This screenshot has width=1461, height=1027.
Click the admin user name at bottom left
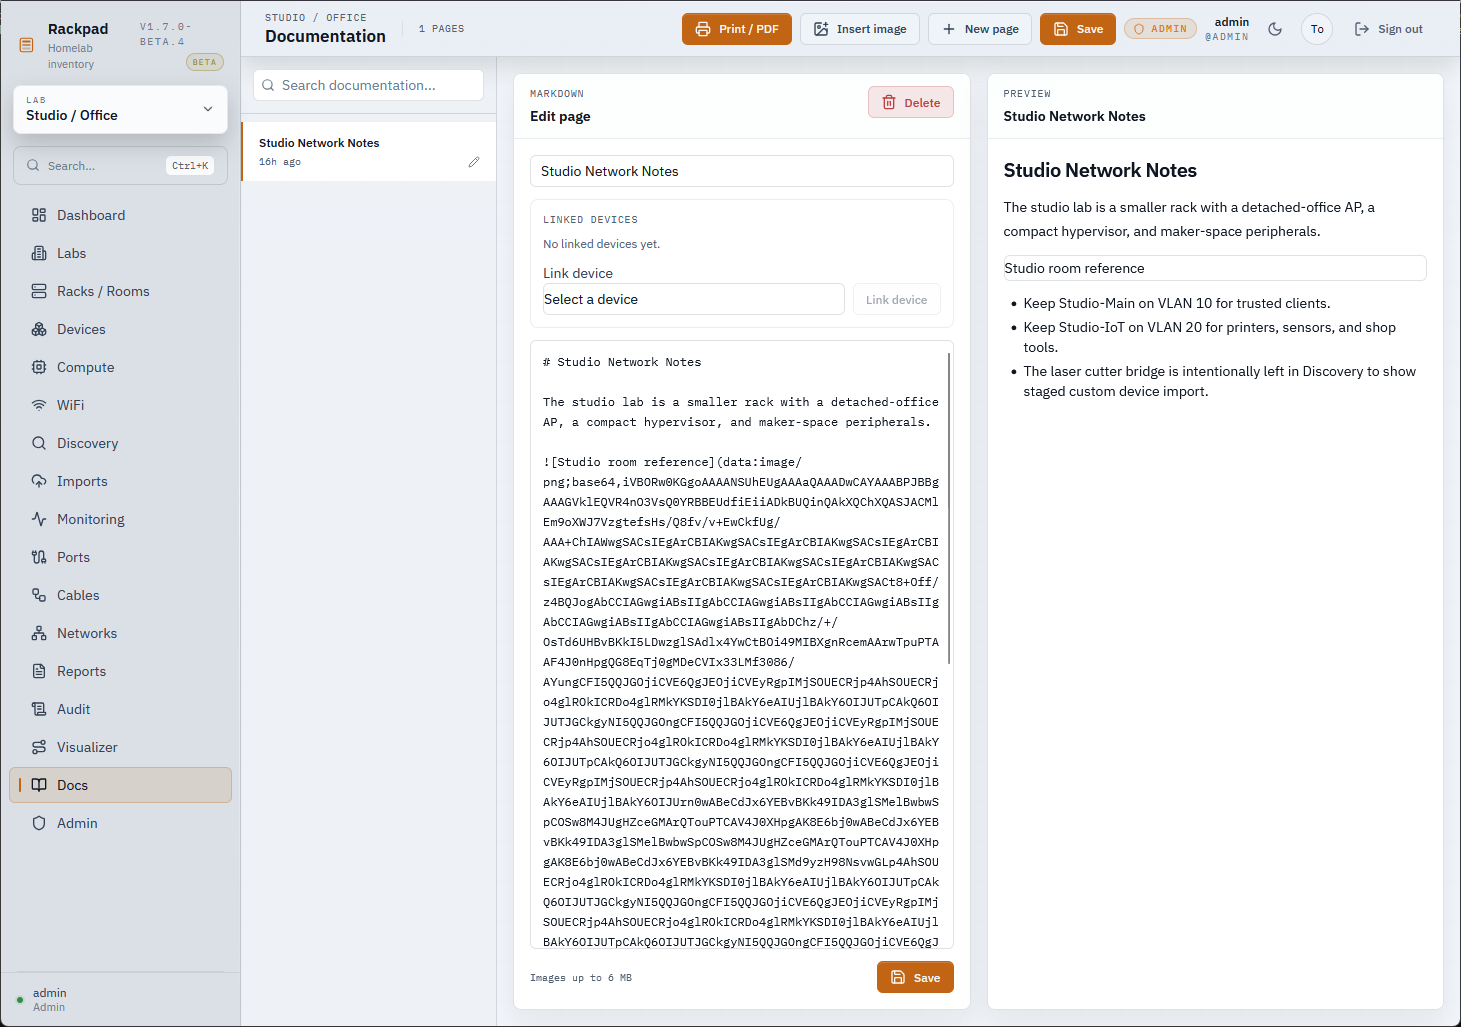[x=49, y=993]
